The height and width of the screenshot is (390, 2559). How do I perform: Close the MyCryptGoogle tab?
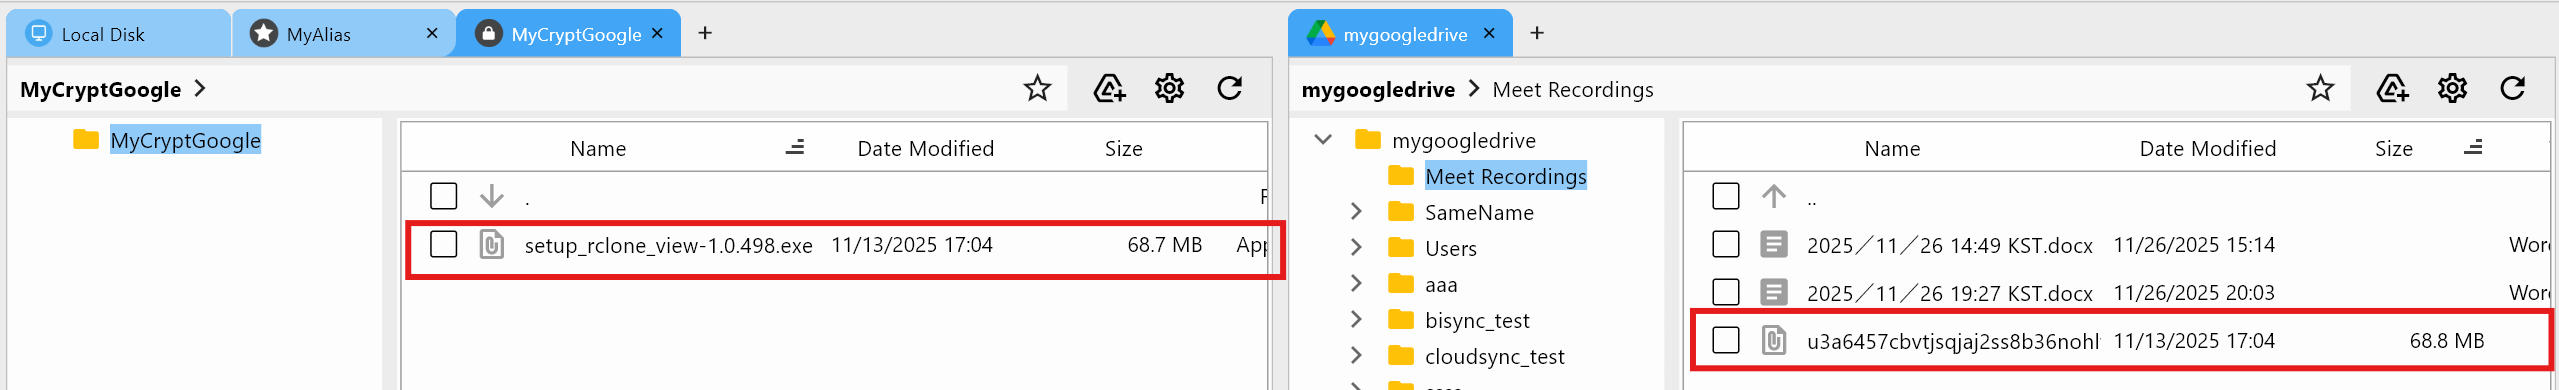click(x=657, y=33)
